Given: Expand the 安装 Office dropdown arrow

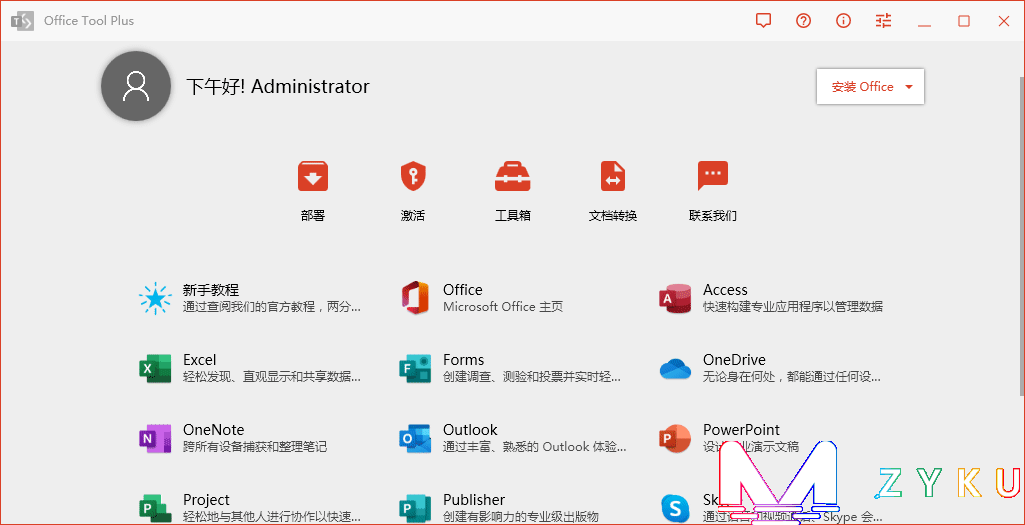Looking at the screenshot, I should pos(909,87).
